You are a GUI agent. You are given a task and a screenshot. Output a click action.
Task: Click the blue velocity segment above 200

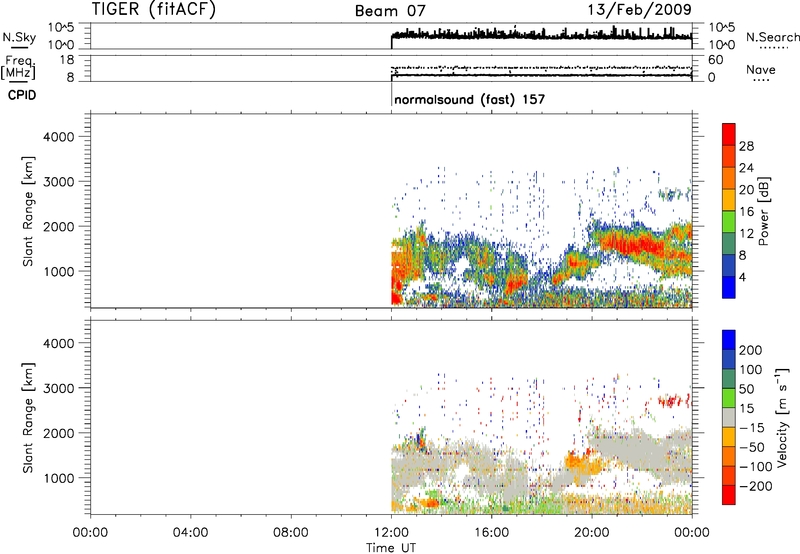[729, 340]
